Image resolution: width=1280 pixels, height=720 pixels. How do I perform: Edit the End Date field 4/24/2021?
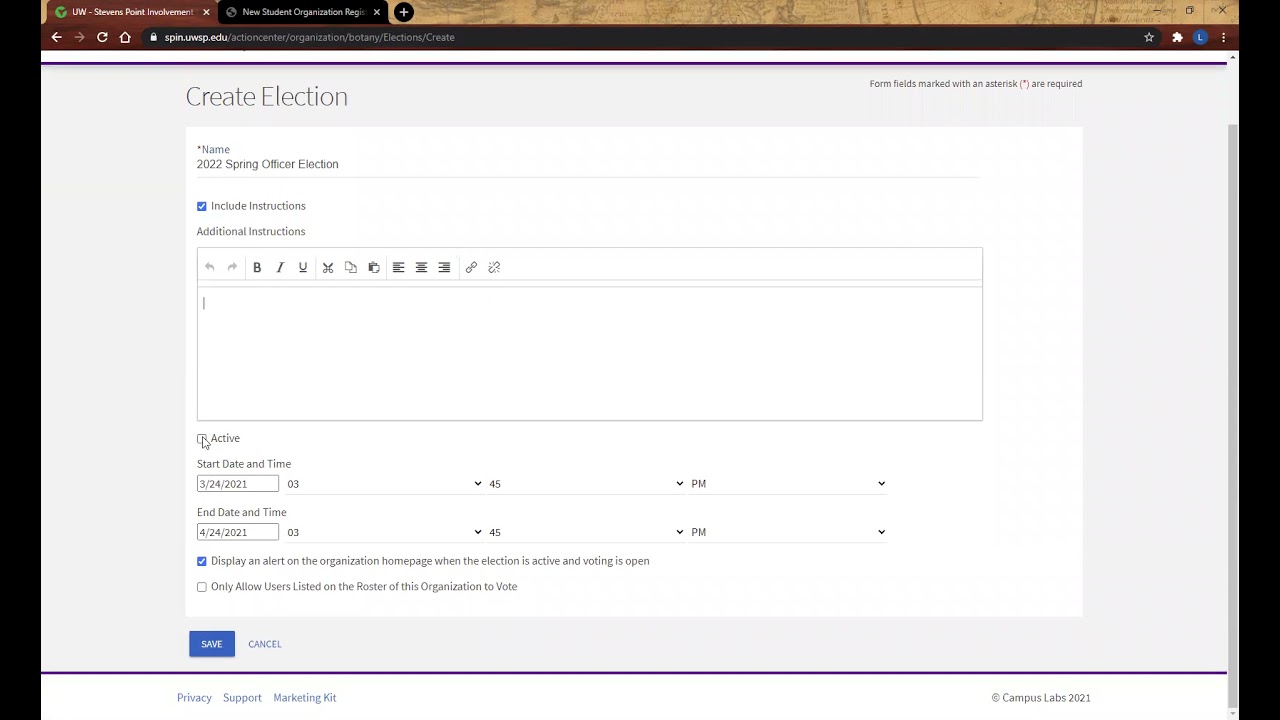238,532
